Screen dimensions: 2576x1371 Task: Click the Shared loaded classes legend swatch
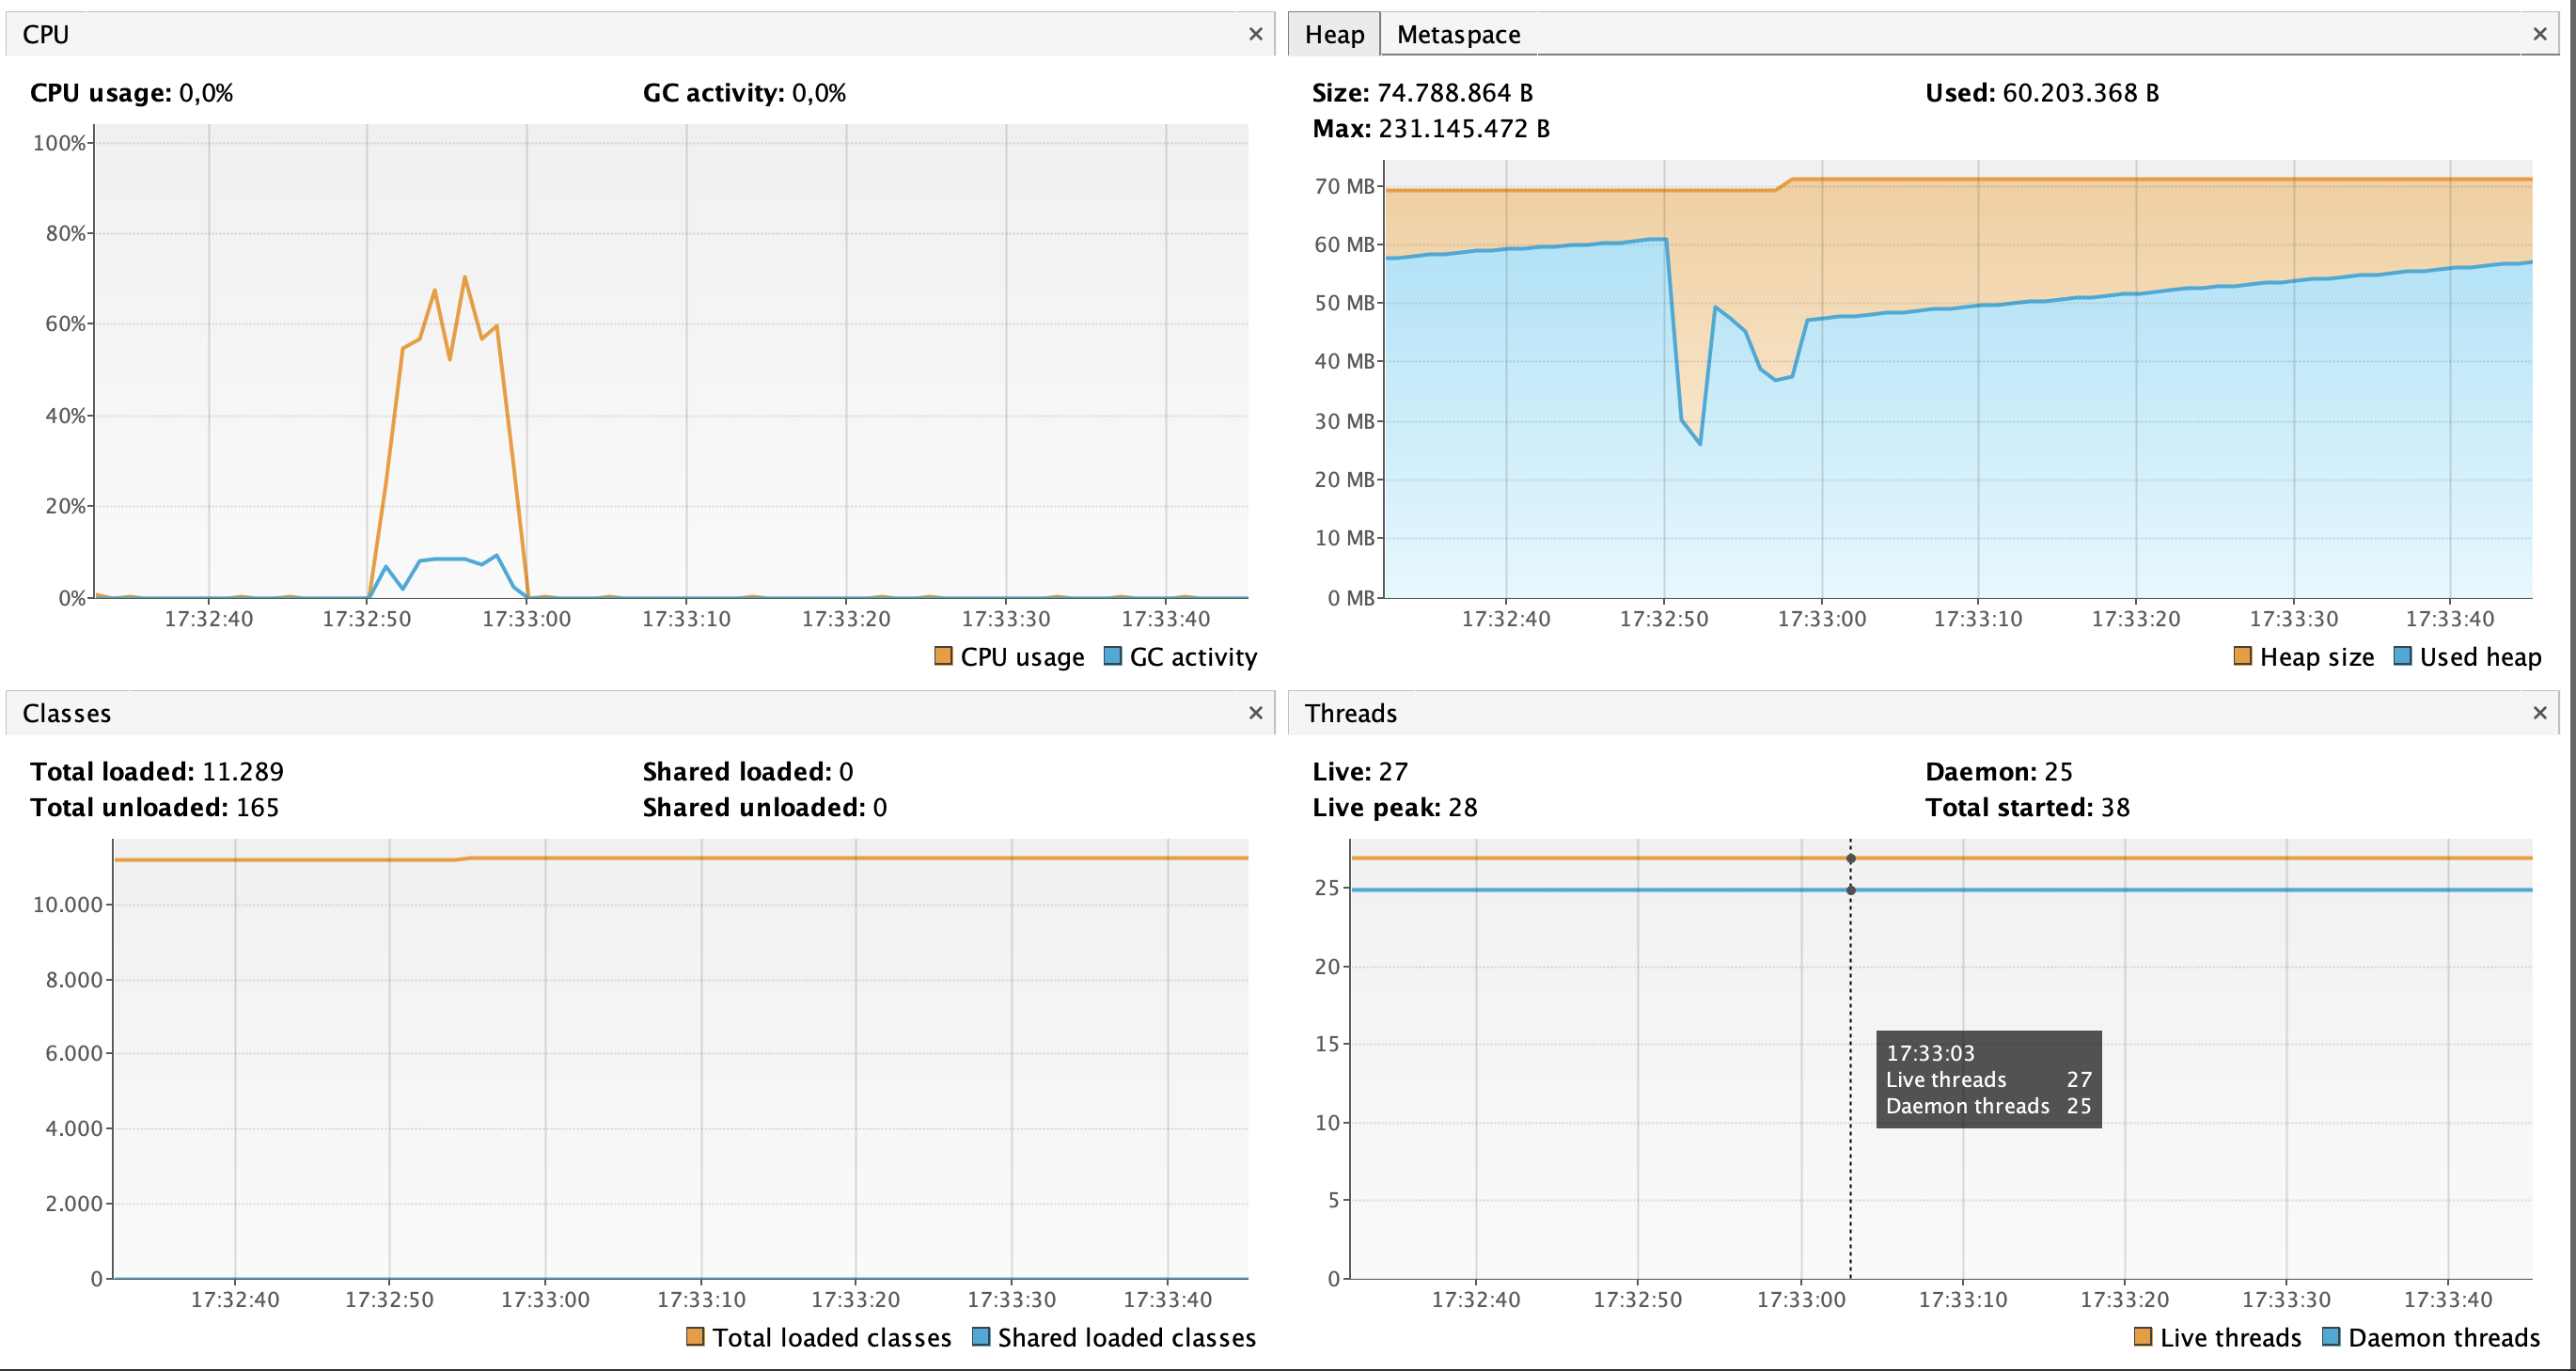click(x=981, y=1337)
